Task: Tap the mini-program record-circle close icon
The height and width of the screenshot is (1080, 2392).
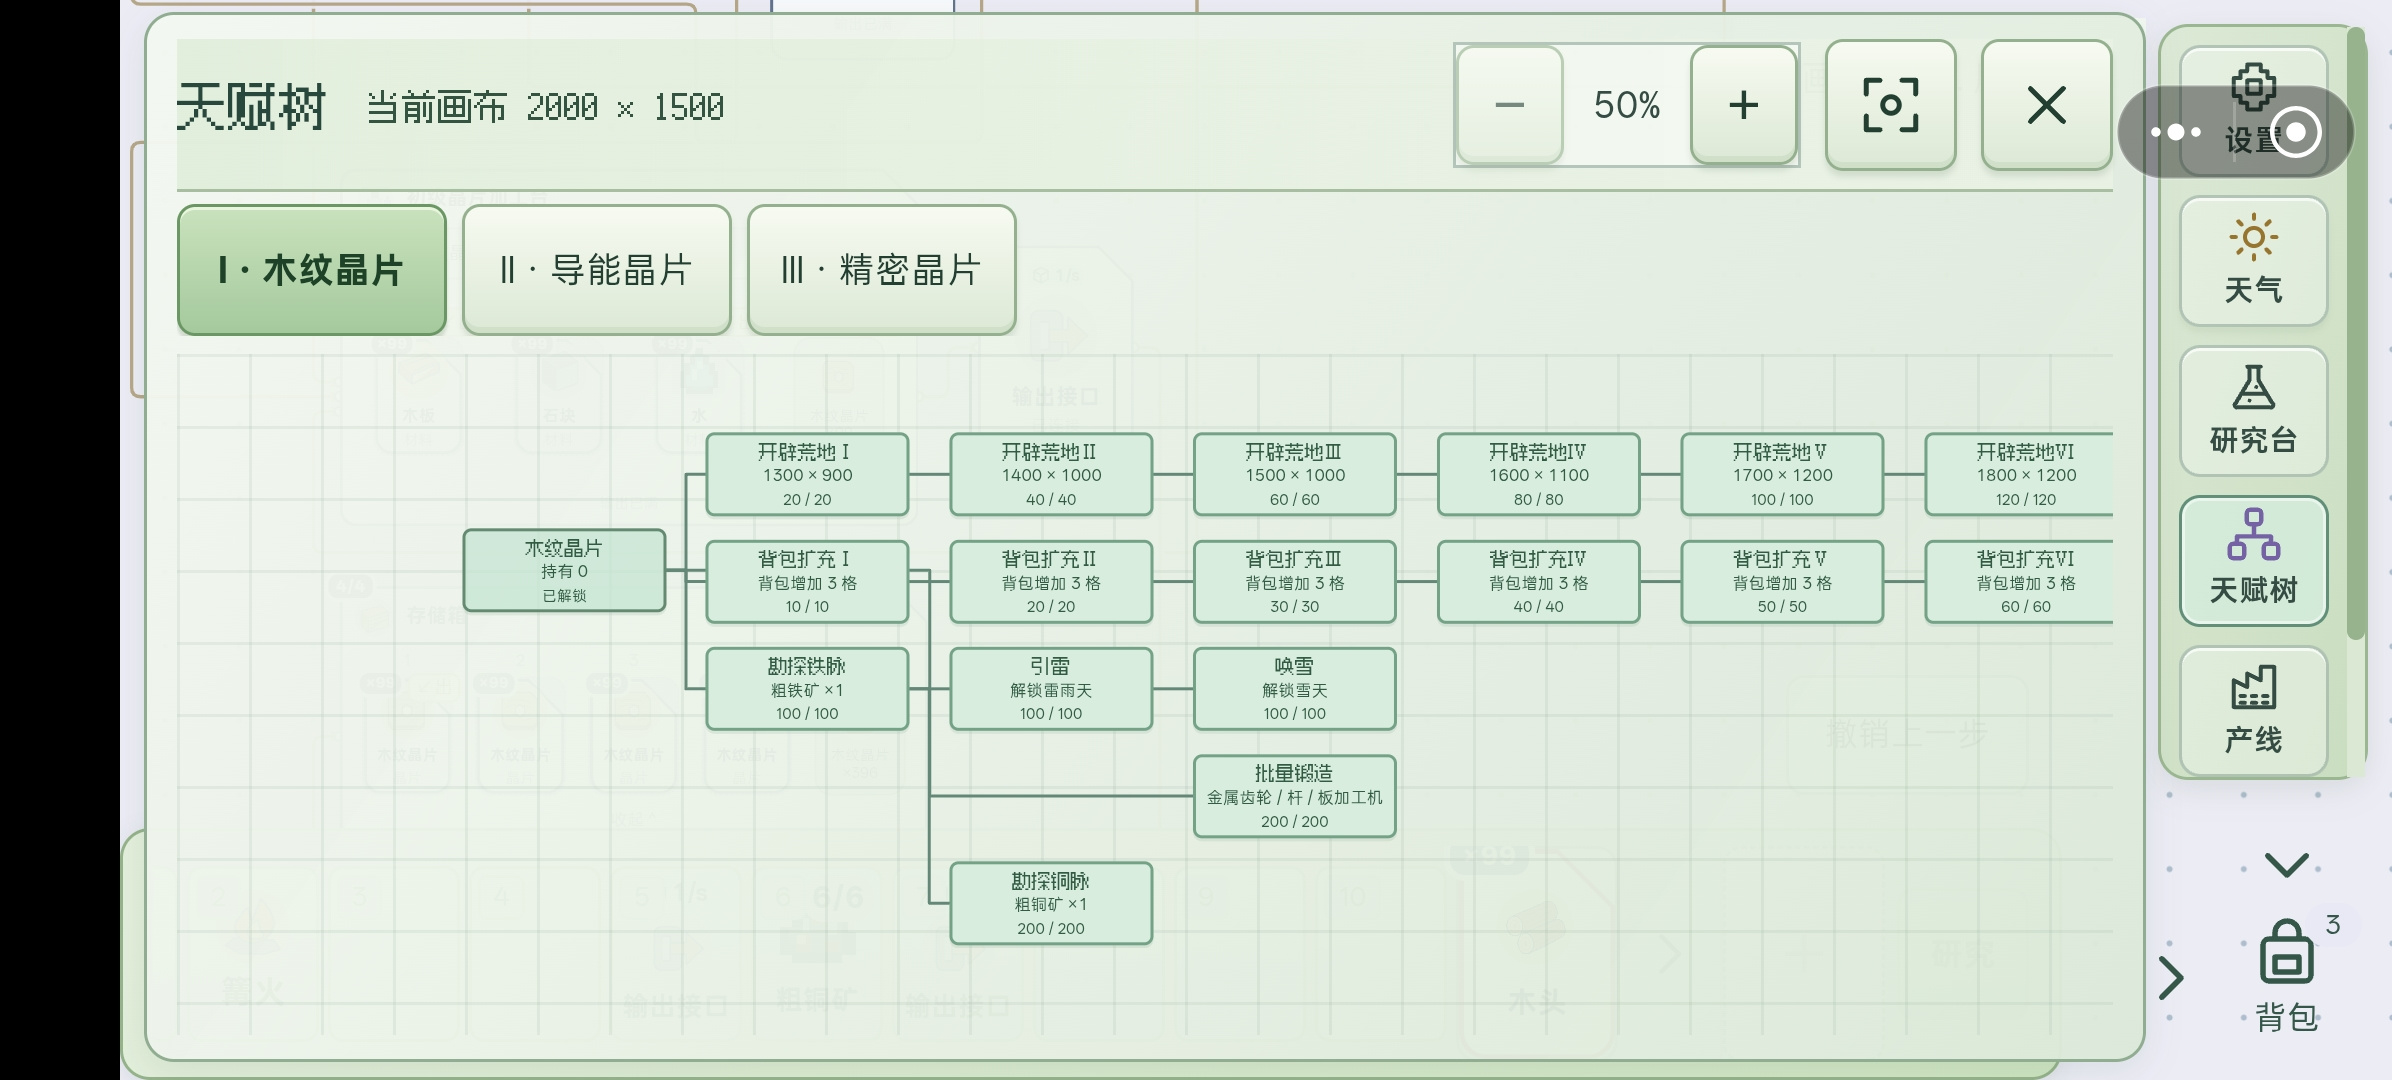Action: (x=2296, y=132)
